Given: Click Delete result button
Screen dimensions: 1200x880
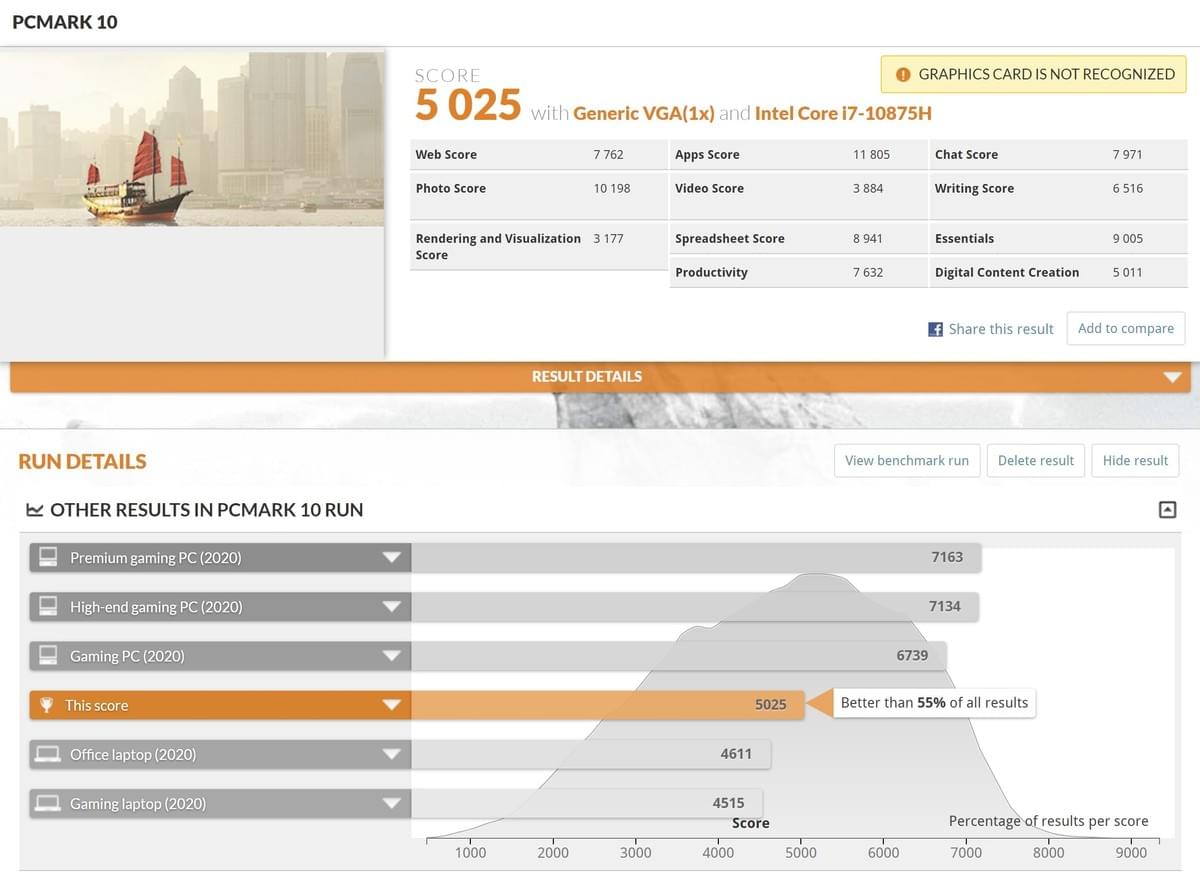Looking at the screenshot, I should [1036, 460].
